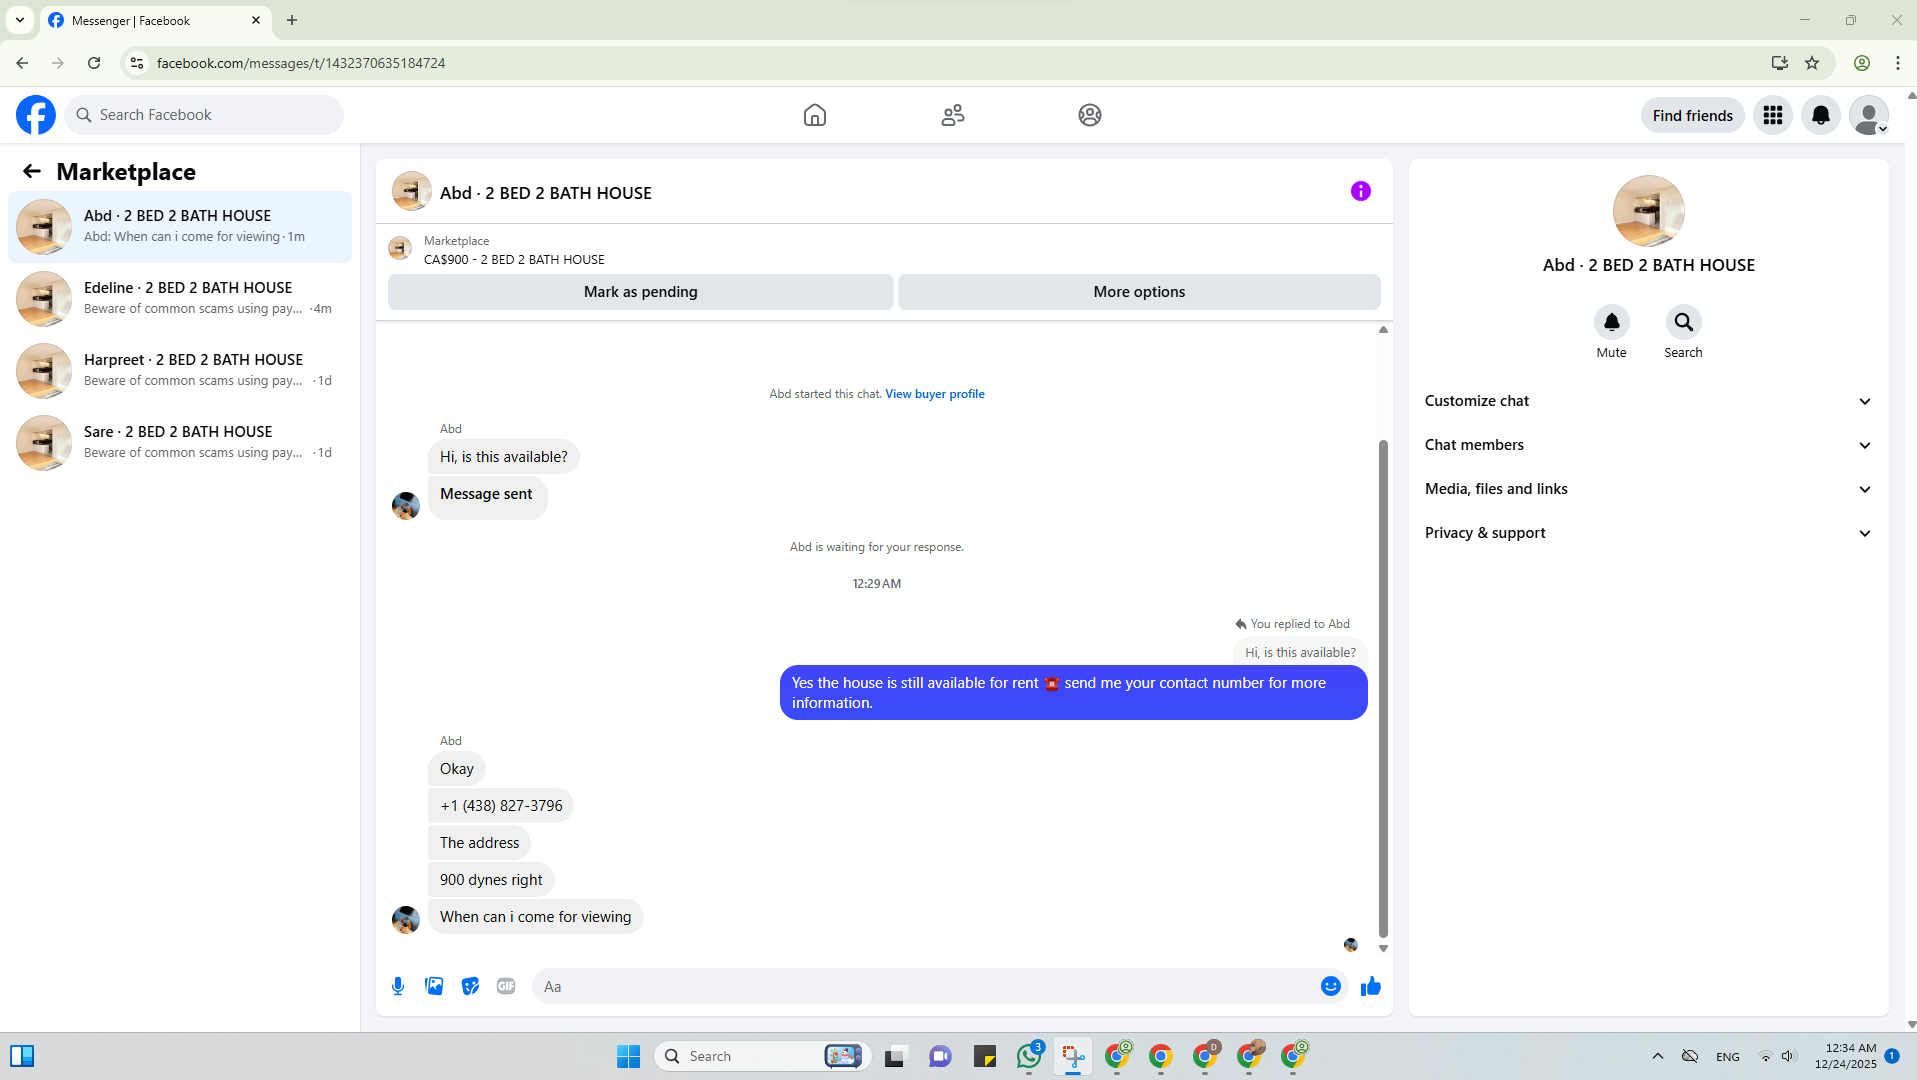Open Abd profile picture in right panel
Image resolution: width=1917 pixels, height=1080 pixels.
point(1648,211)
